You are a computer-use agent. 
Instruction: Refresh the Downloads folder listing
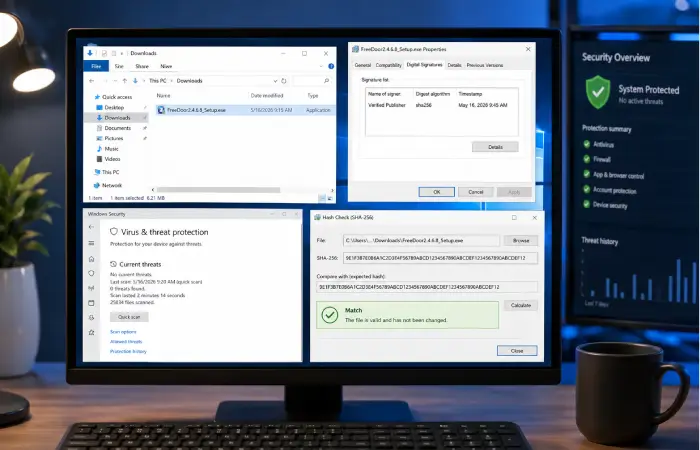[283, 81]
